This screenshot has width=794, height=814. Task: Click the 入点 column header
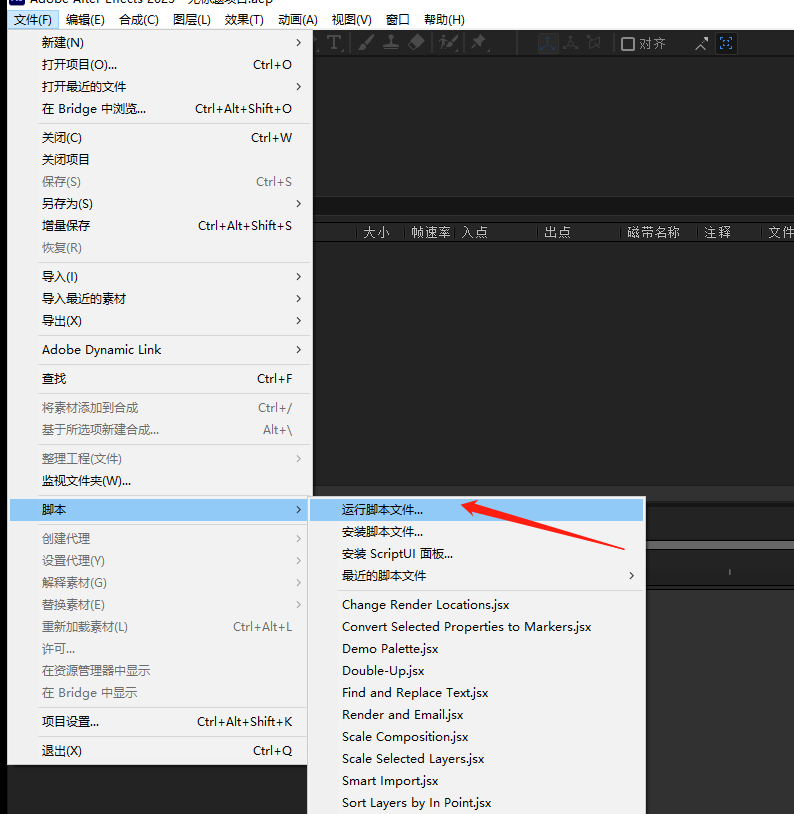coord(475,232)
